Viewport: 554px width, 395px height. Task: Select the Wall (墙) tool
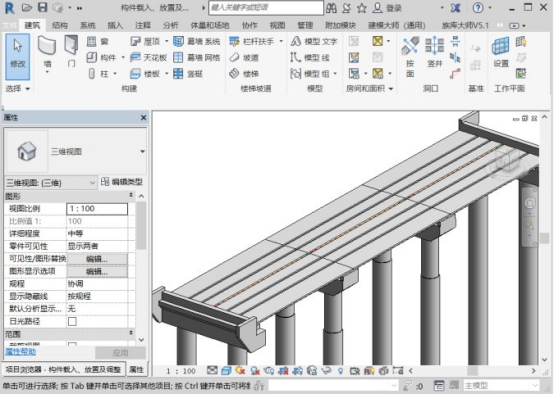[47, 51]
